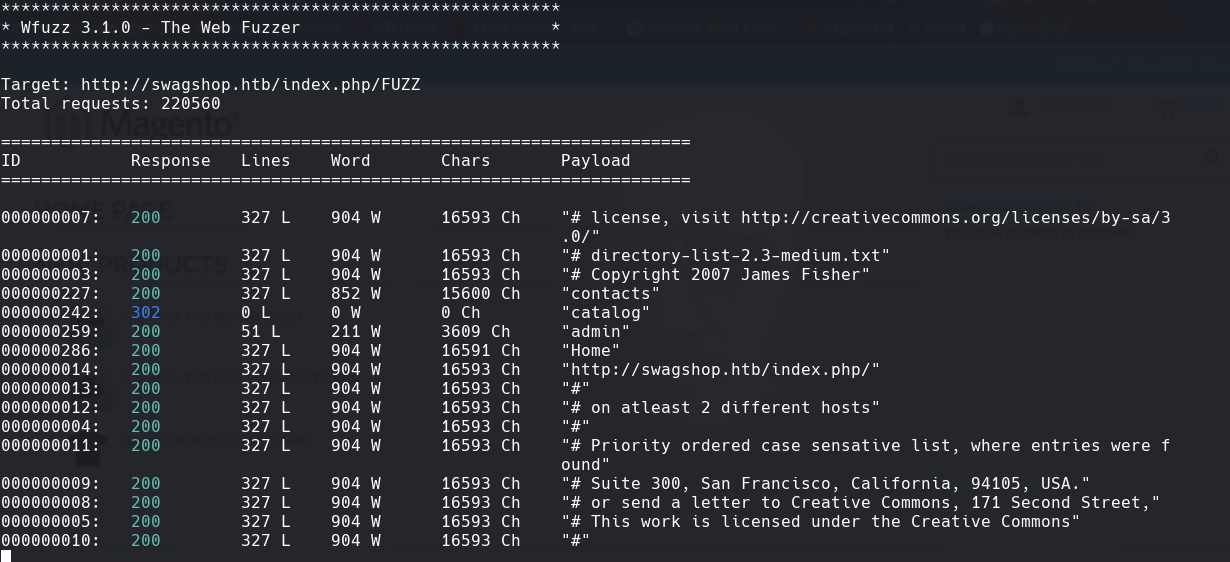
Task: Click the terminal cursor block at bottom
Action: point(6,556)
